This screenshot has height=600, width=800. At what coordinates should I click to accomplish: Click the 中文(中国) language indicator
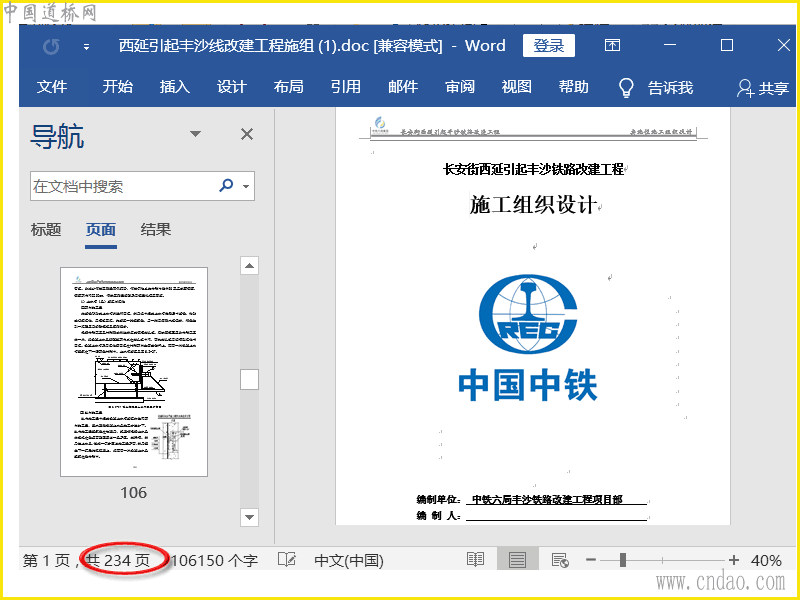click(x=349, y=561)
